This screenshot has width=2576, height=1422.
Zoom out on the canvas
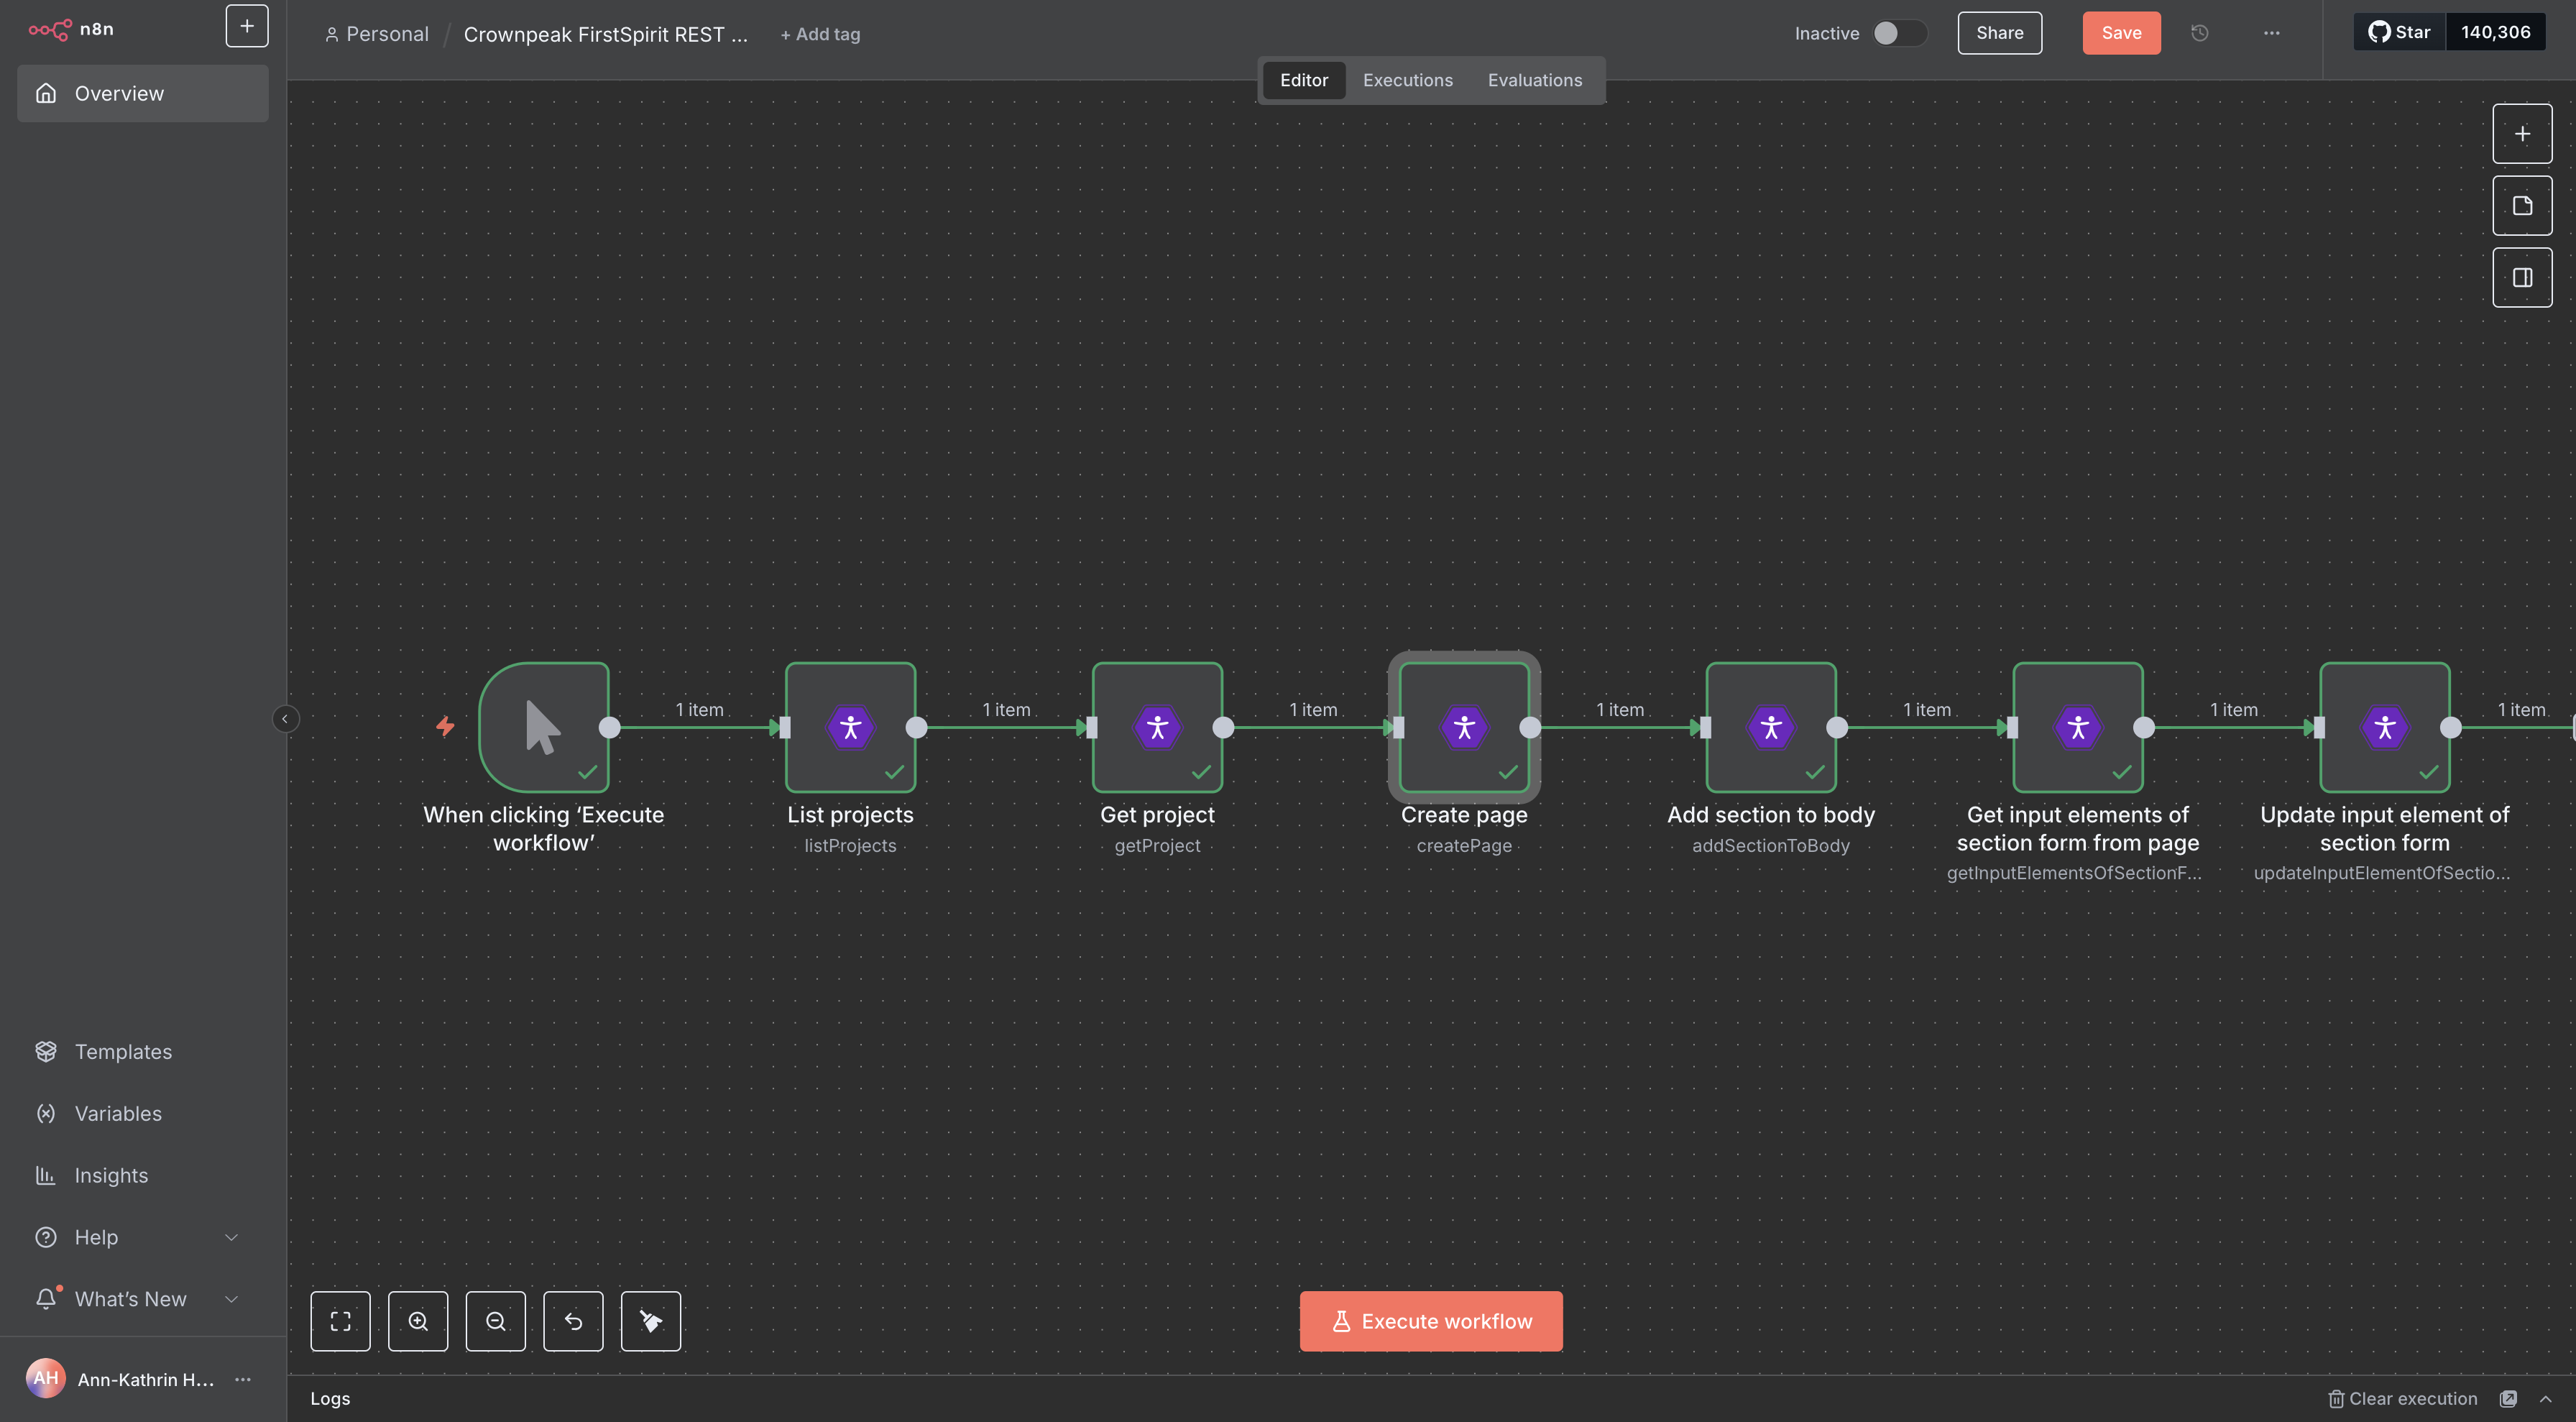[x=495, y=1321]
